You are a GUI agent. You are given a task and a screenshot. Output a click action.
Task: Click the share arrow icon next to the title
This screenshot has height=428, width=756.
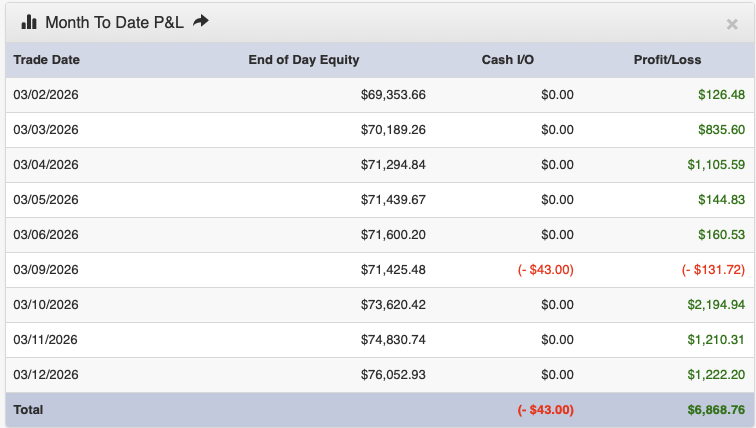201,21
